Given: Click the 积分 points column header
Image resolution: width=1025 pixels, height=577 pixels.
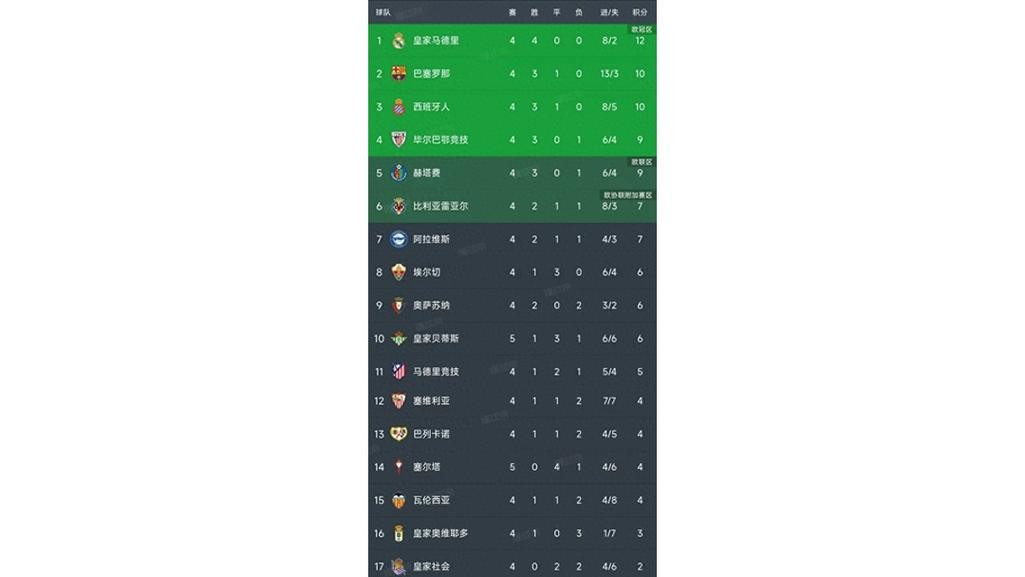Looking at the screenshot, I should pyautogui.click(x=640, y=12).
